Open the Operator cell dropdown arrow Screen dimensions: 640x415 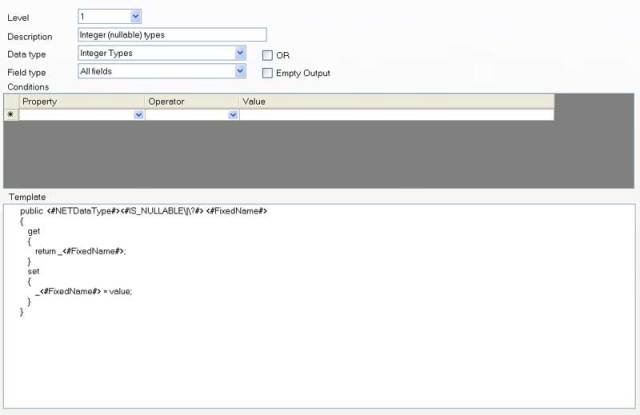(233, 115)
